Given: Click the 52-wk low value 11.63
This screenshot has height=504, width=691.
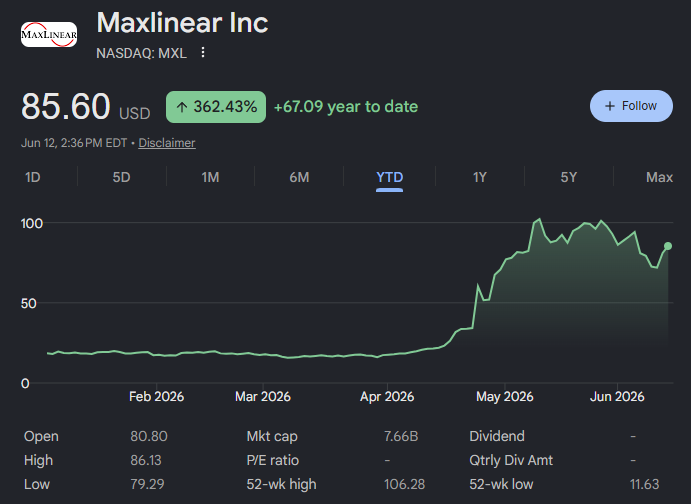Looking at the screenshot, I should pyautogui.click(x=644, y=484).
